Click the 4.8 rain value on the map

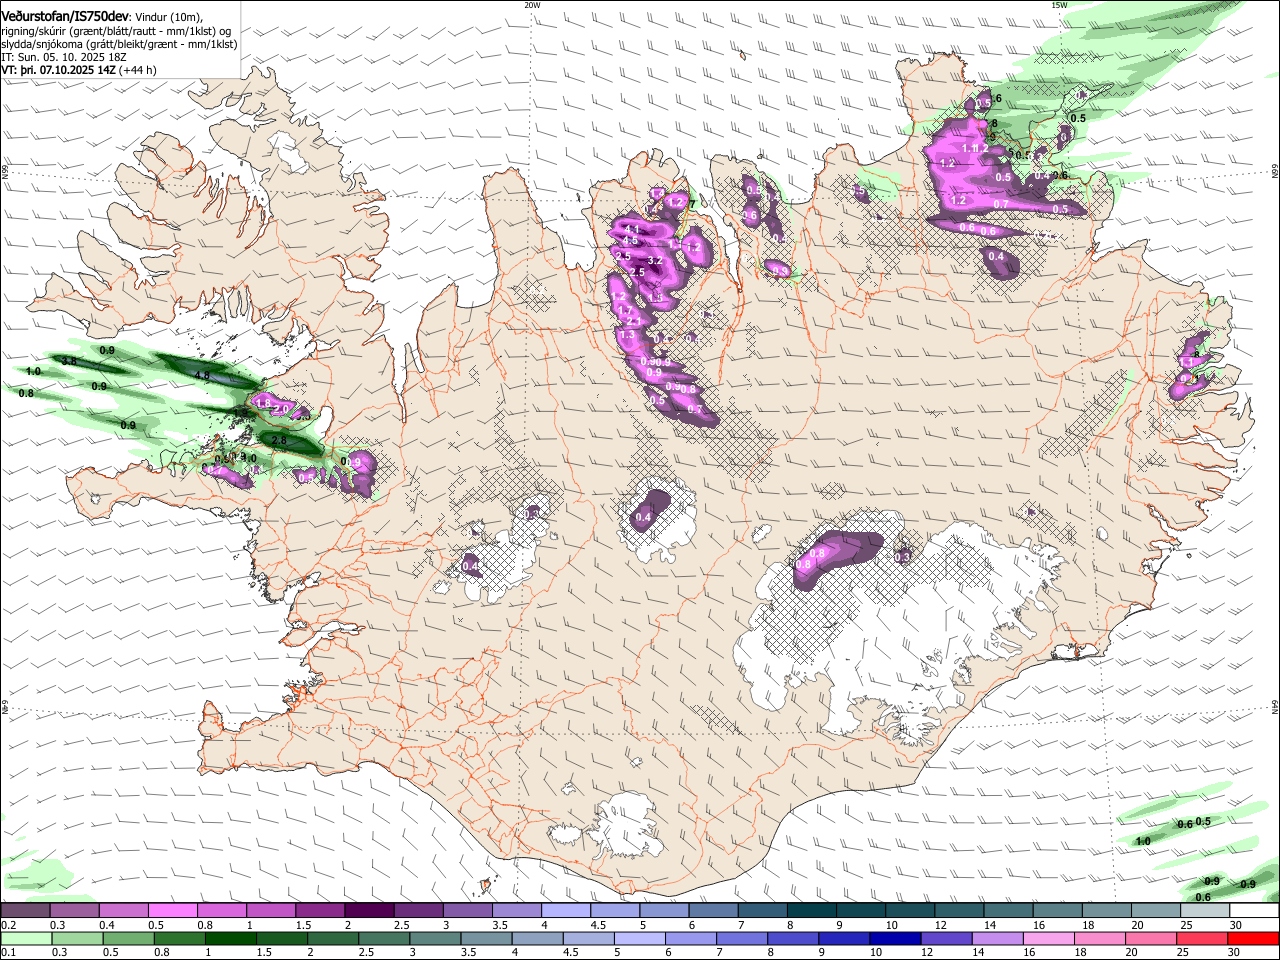coord(202,376)
